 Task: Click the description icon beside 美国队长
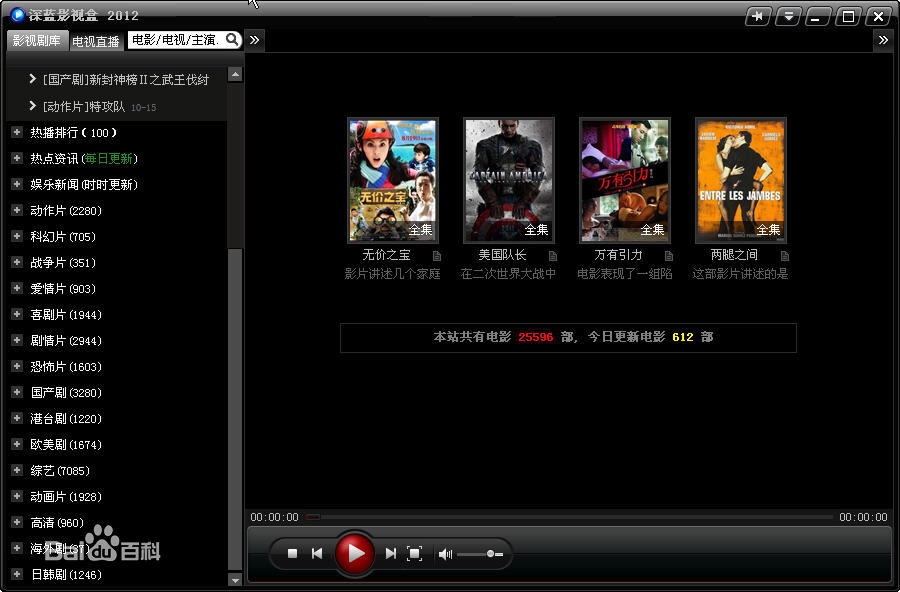point(552,255)
